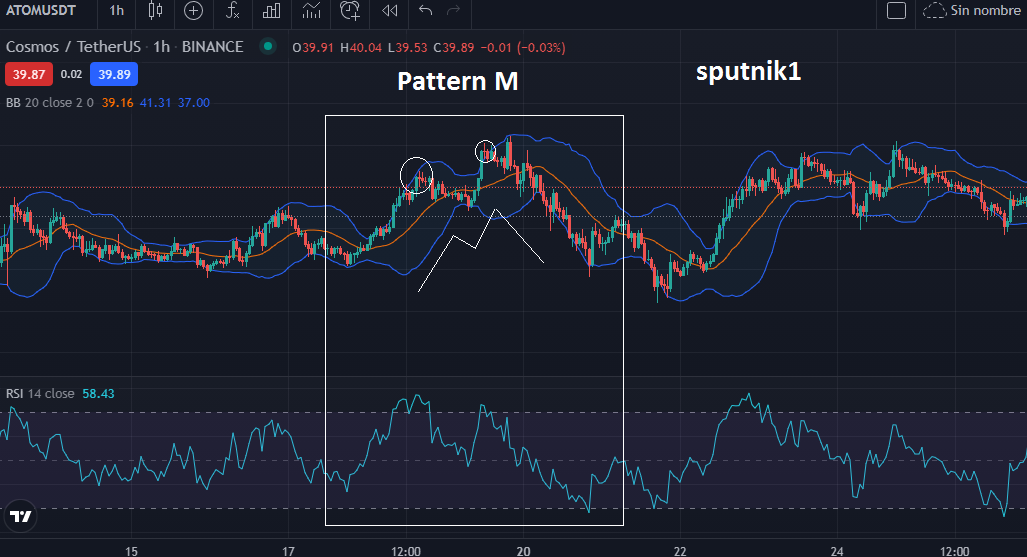Click the upper band value 41.31
The image size is (1027, 557).
tap(155, 103)
